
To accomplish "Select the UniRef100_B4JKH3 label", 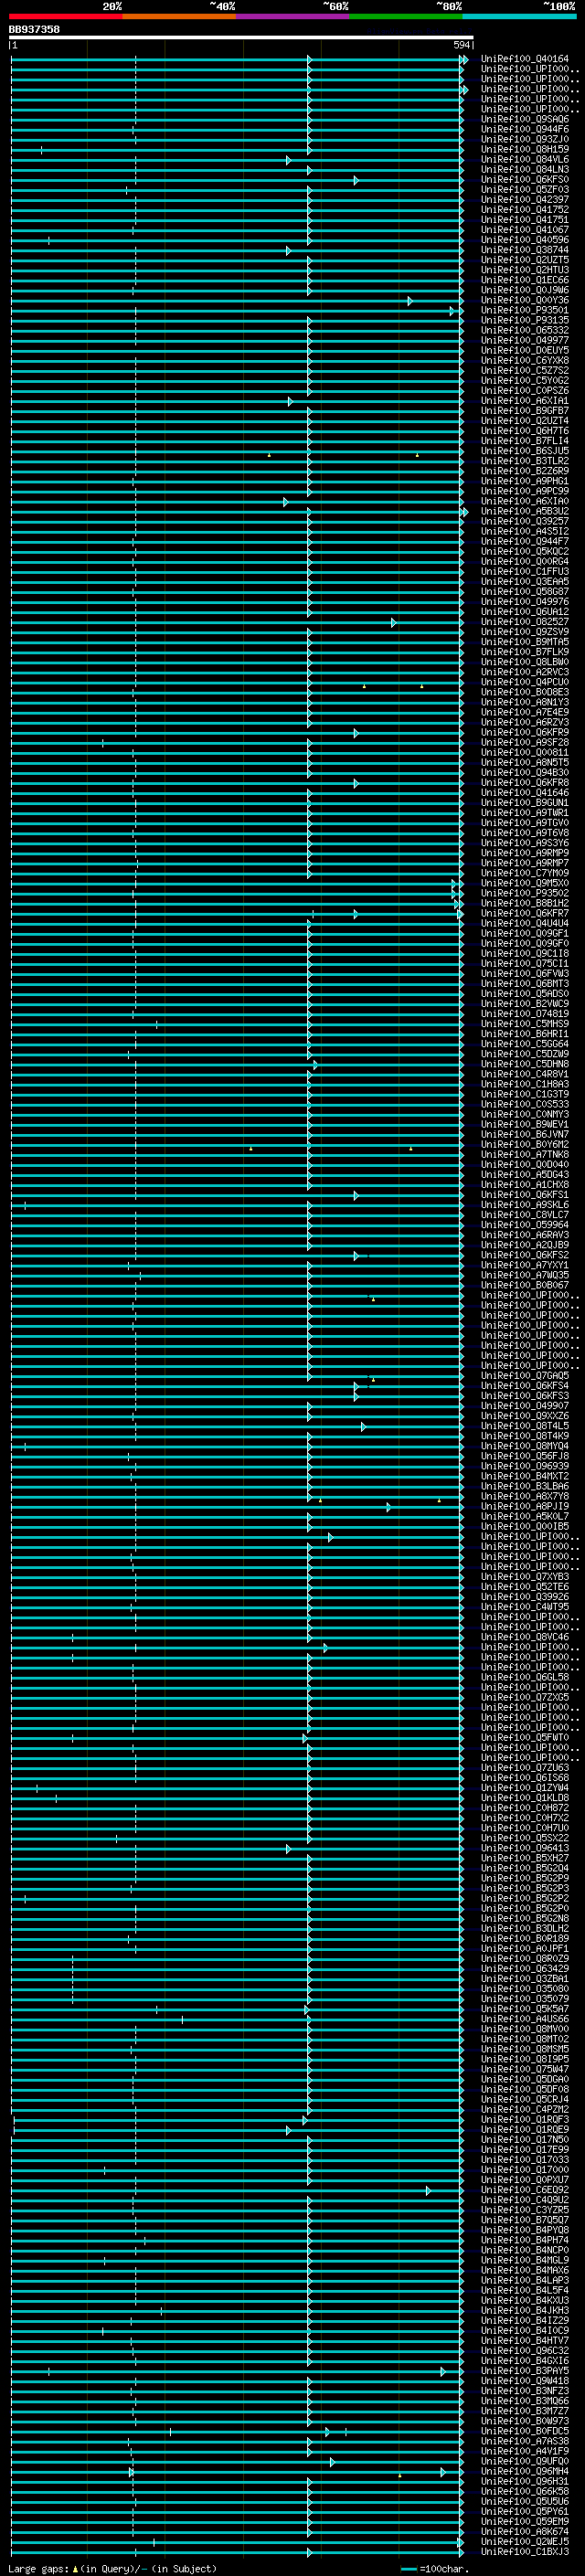I will [x=525, y=2311].
